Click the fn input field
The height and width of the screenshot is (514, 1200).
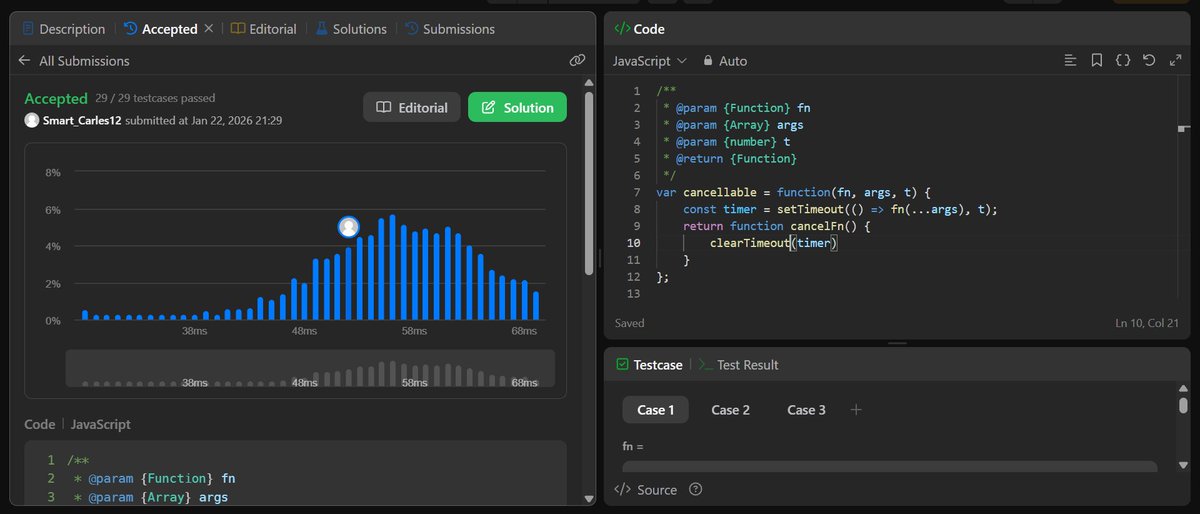(890, 466)
